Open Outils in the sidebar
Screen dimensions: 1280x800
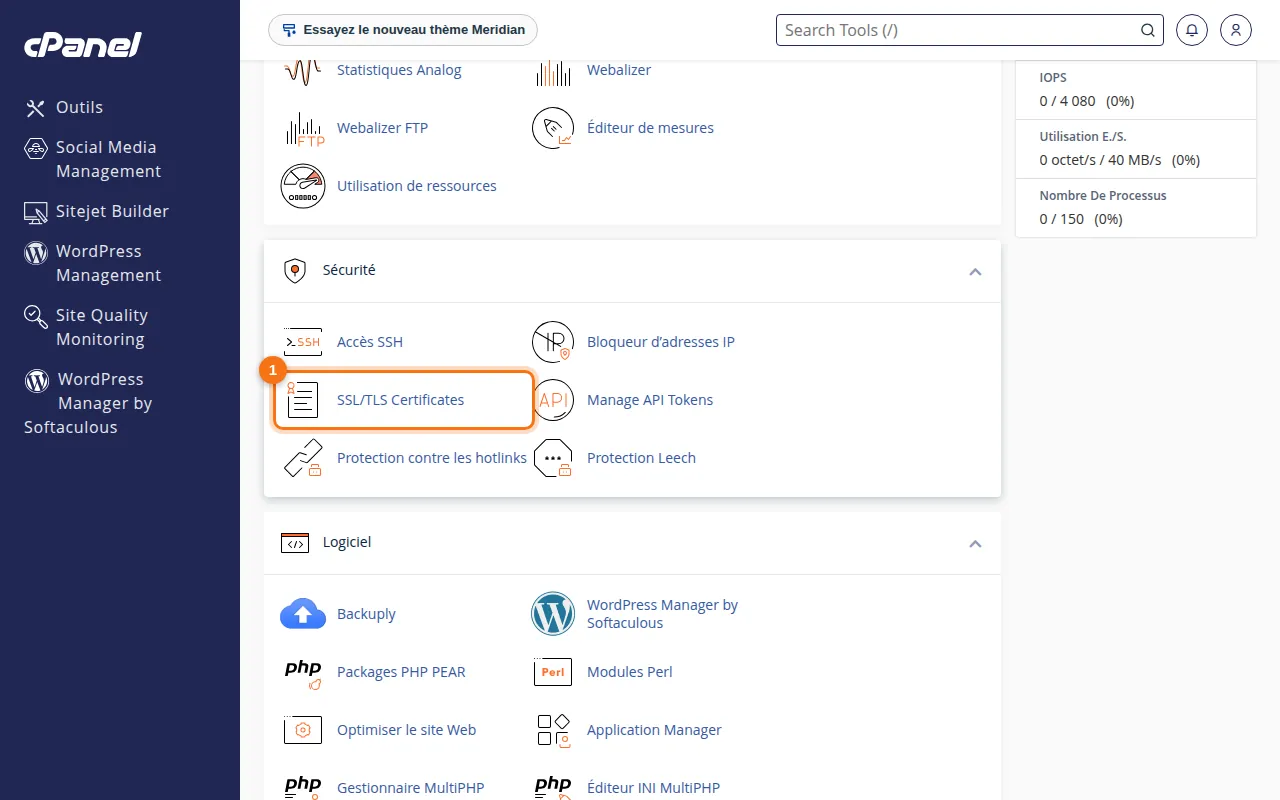80,107
